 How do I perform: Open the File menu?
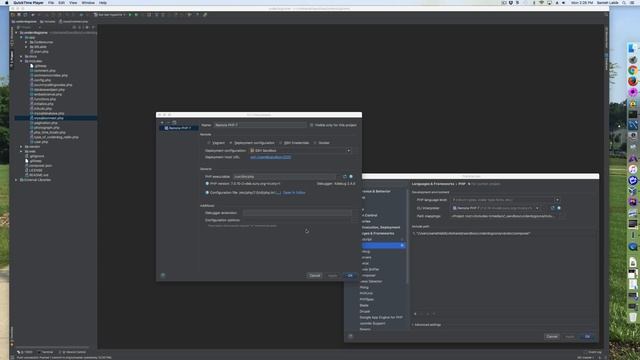pos(51,2)
